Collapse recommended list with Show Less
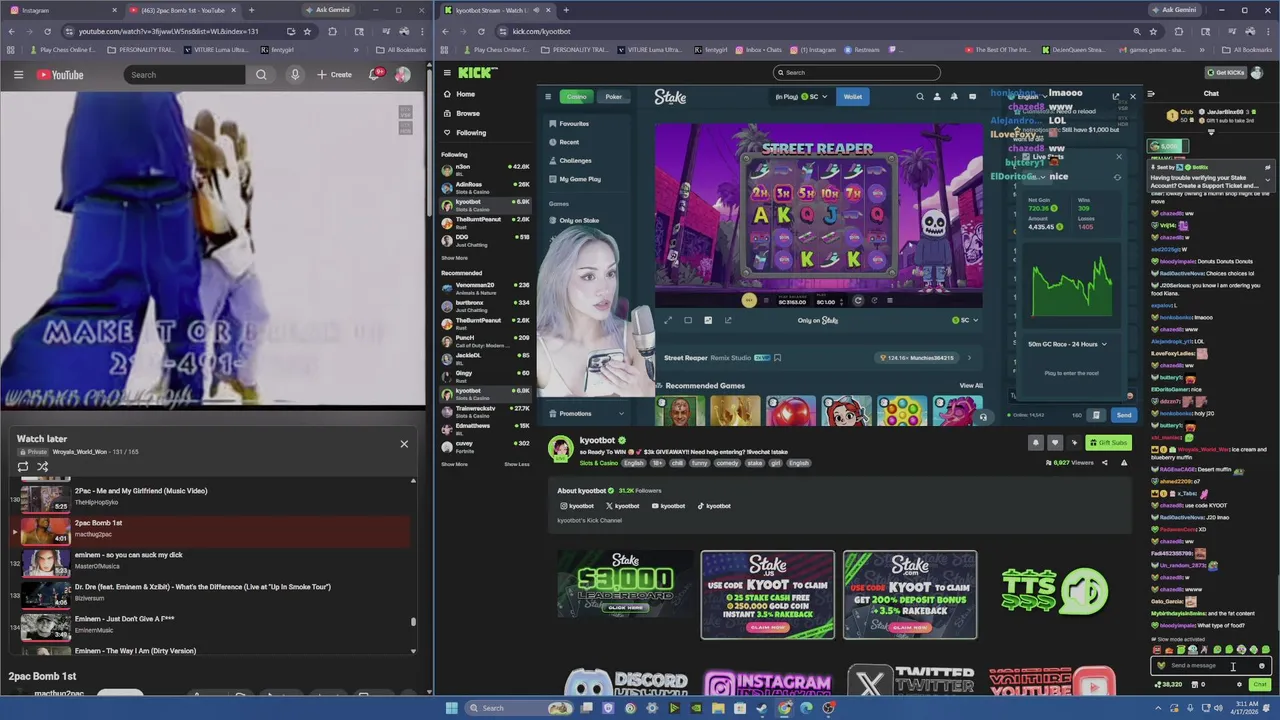Screen dimensions: 1280x720 point(517,464)
